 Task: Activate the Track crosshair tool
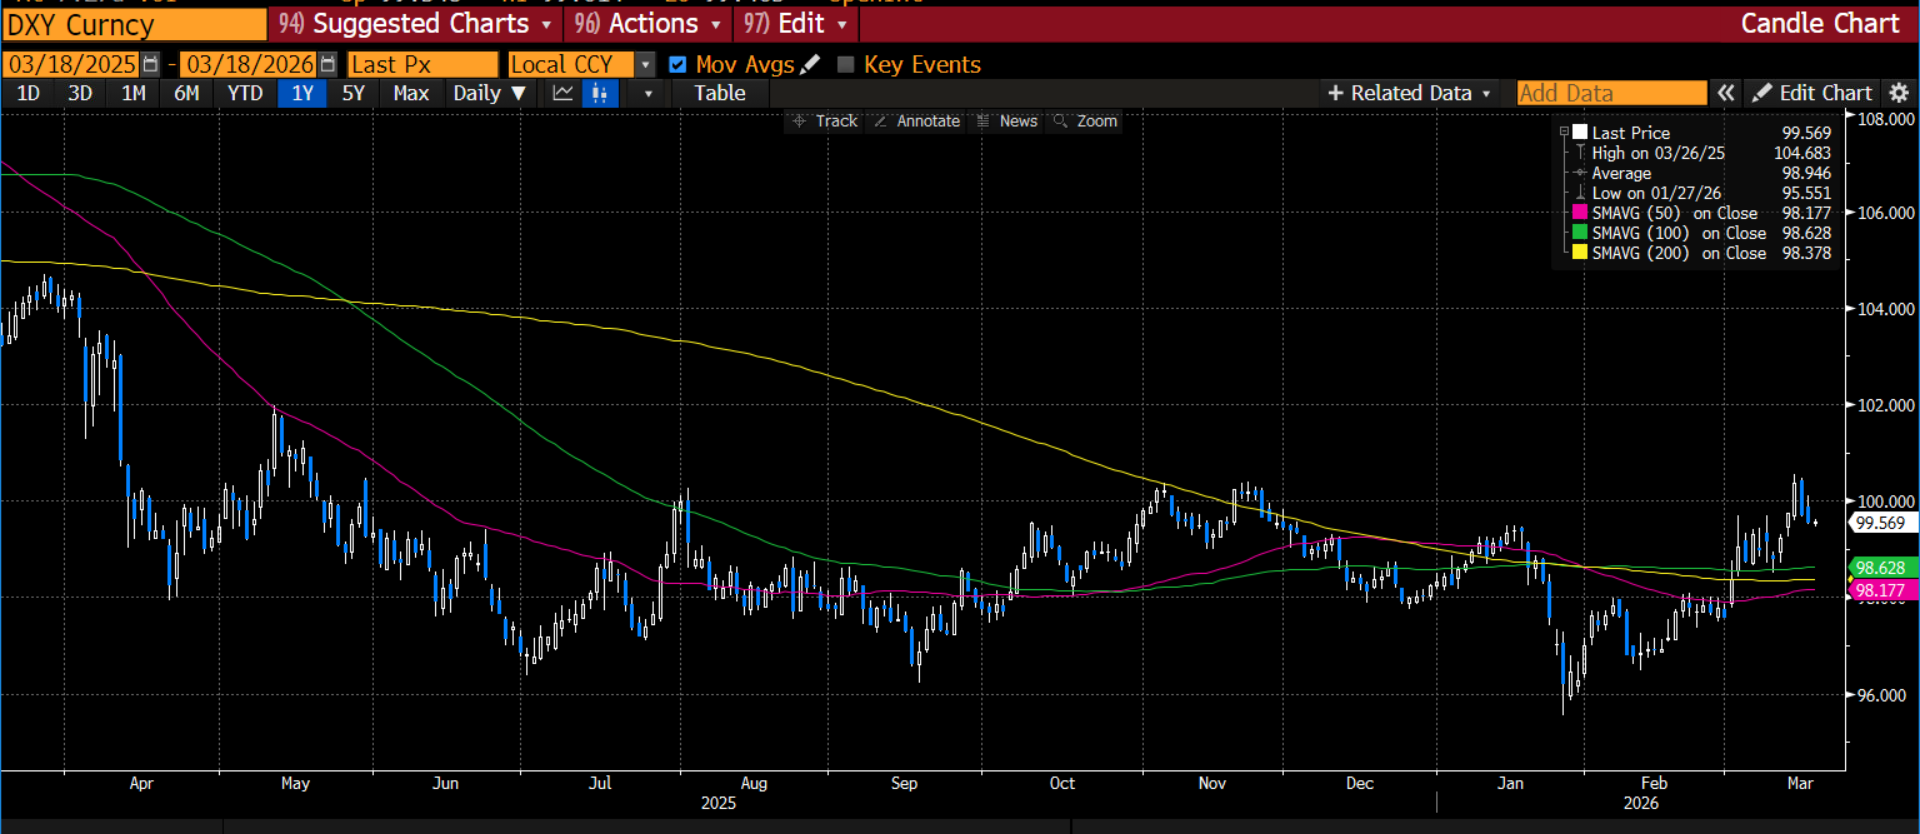825,121
